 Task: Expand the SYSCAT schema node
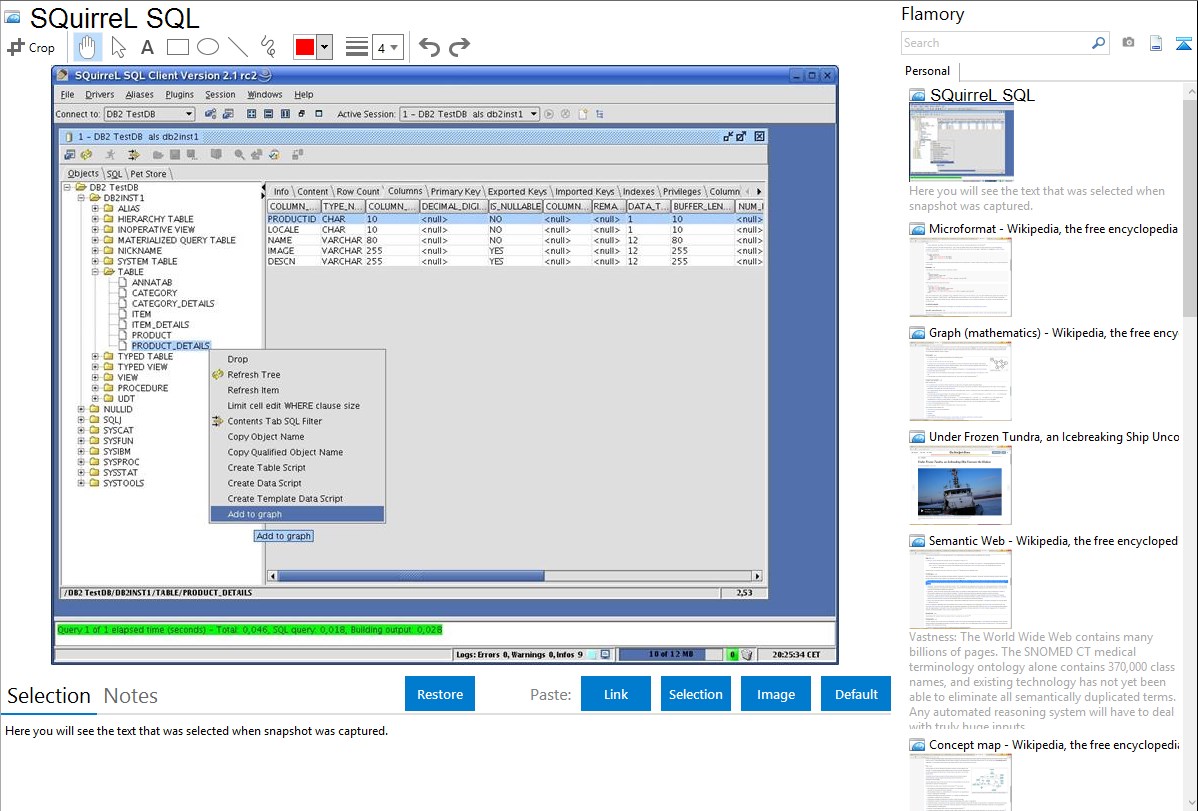81,430
